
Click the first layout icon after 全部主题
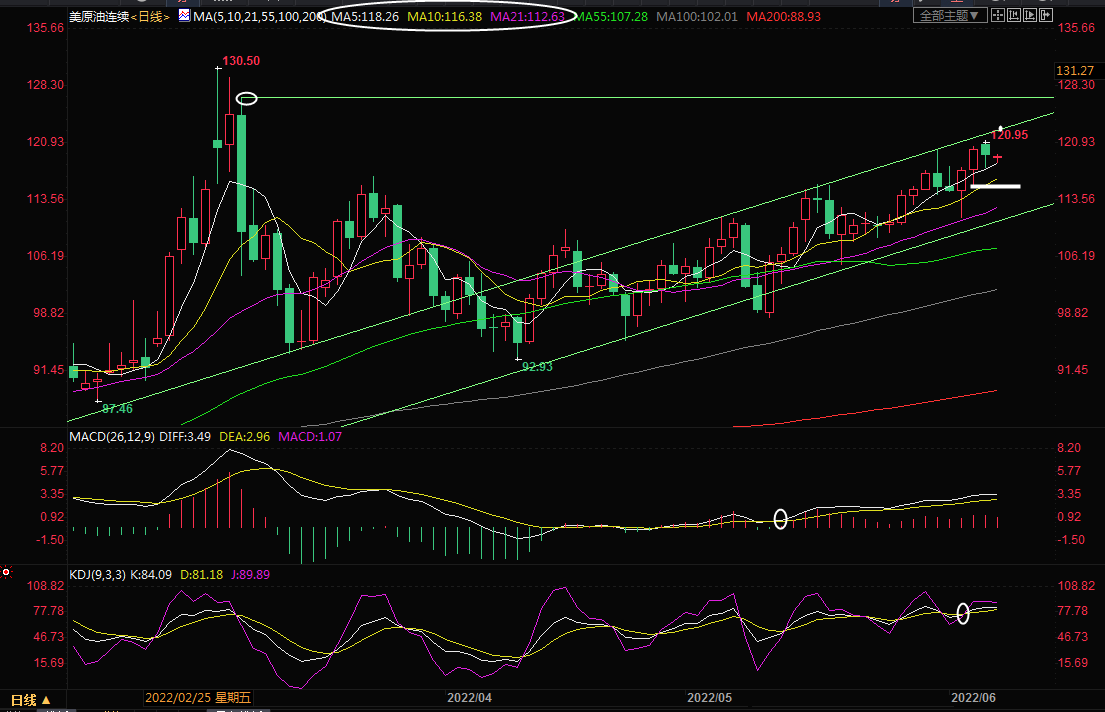998,16
